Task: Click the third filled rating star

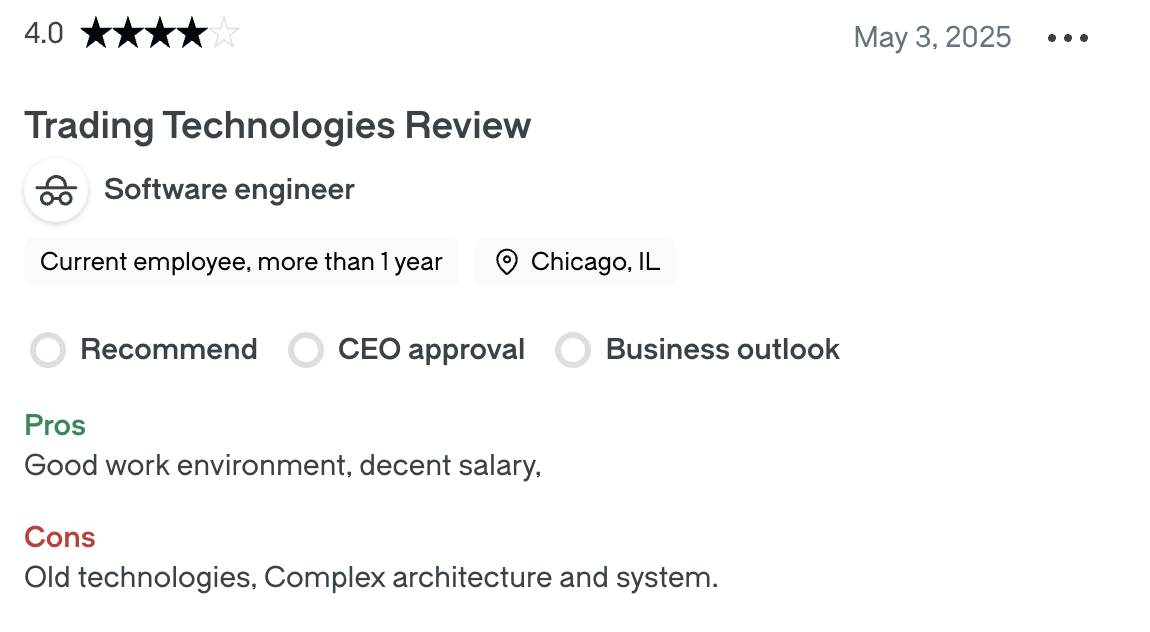Action: click(x=160, y=35)
